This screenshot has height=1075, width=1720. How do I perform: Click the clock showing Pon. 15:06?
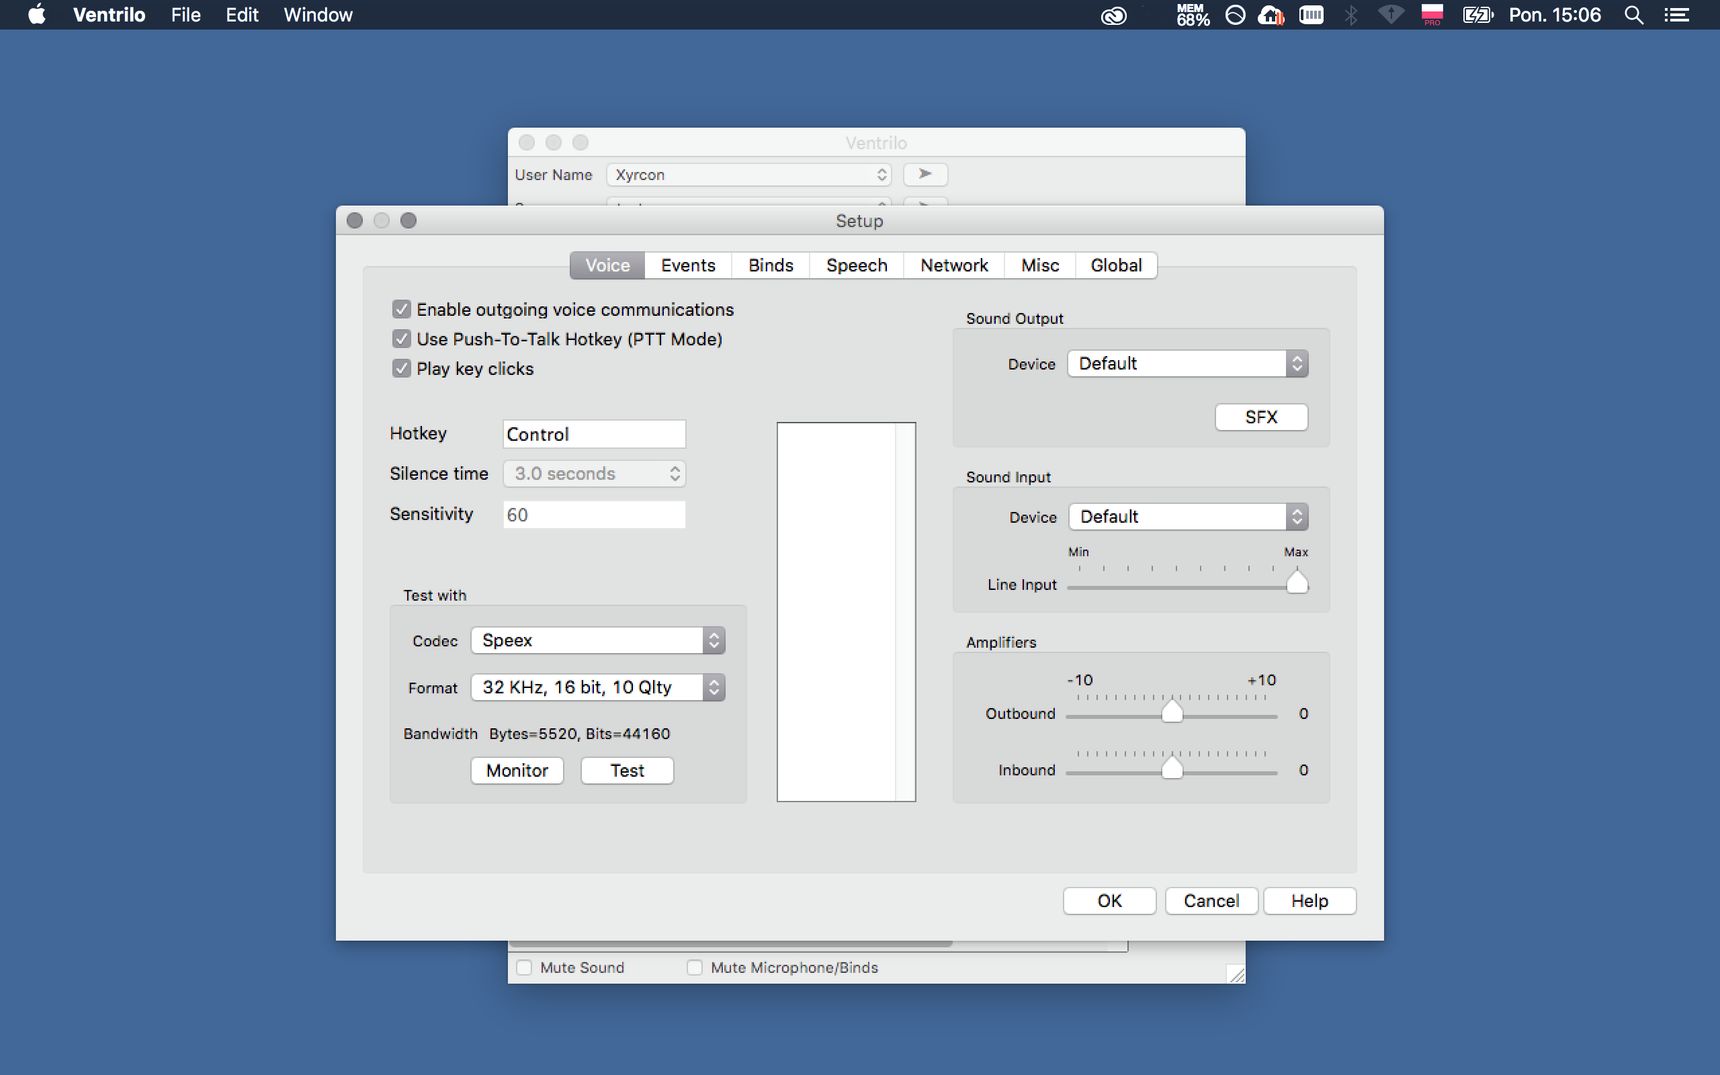point(1555,15)
